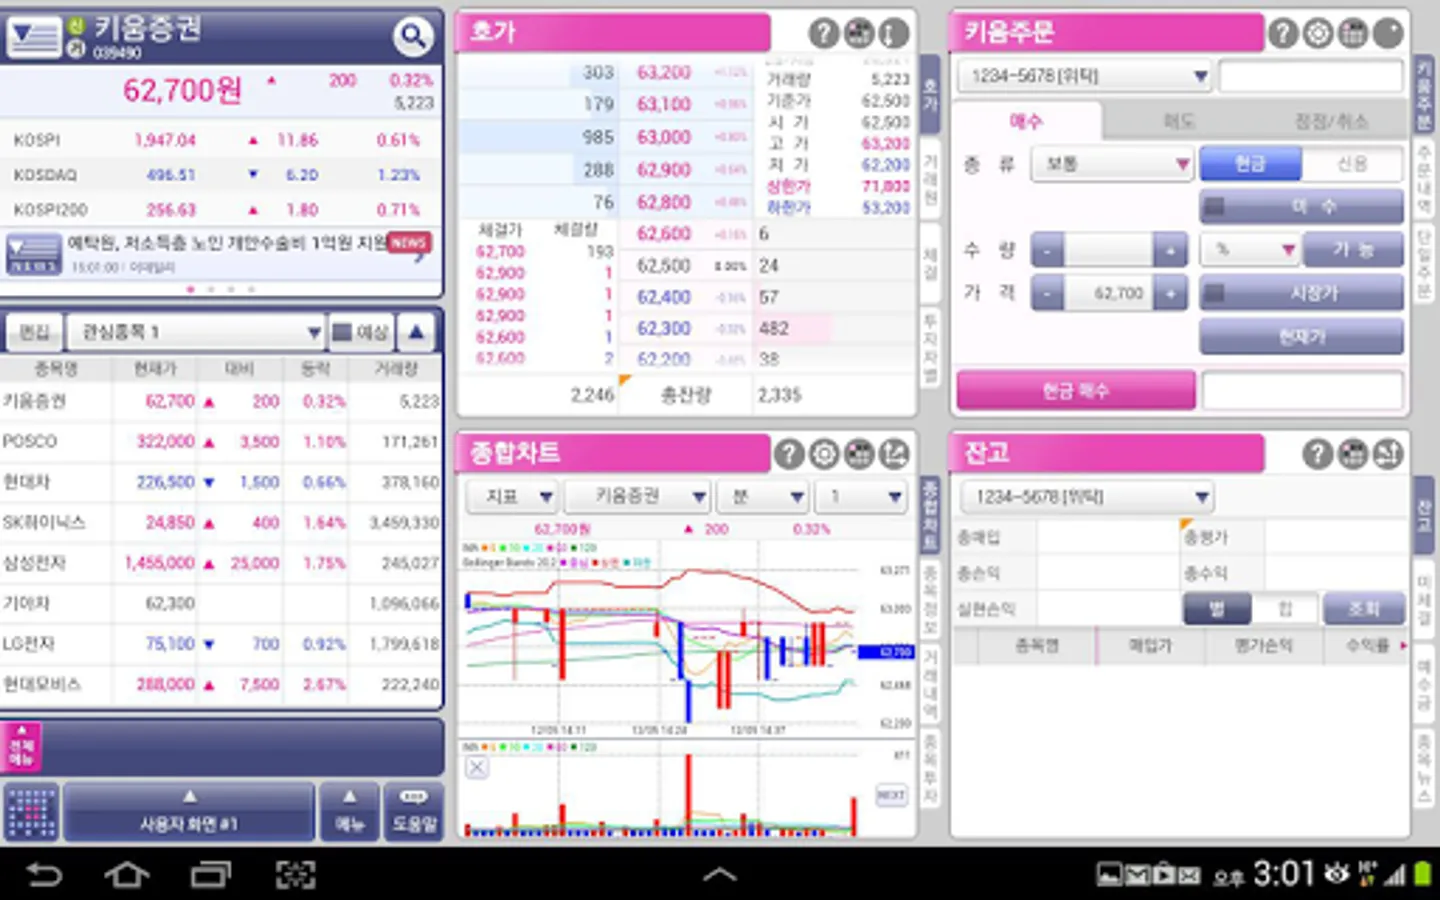This screenshot has width=1440, height=900.
Task: Open screen-list icon in 키움주문 panel header
Action: 1353,33
